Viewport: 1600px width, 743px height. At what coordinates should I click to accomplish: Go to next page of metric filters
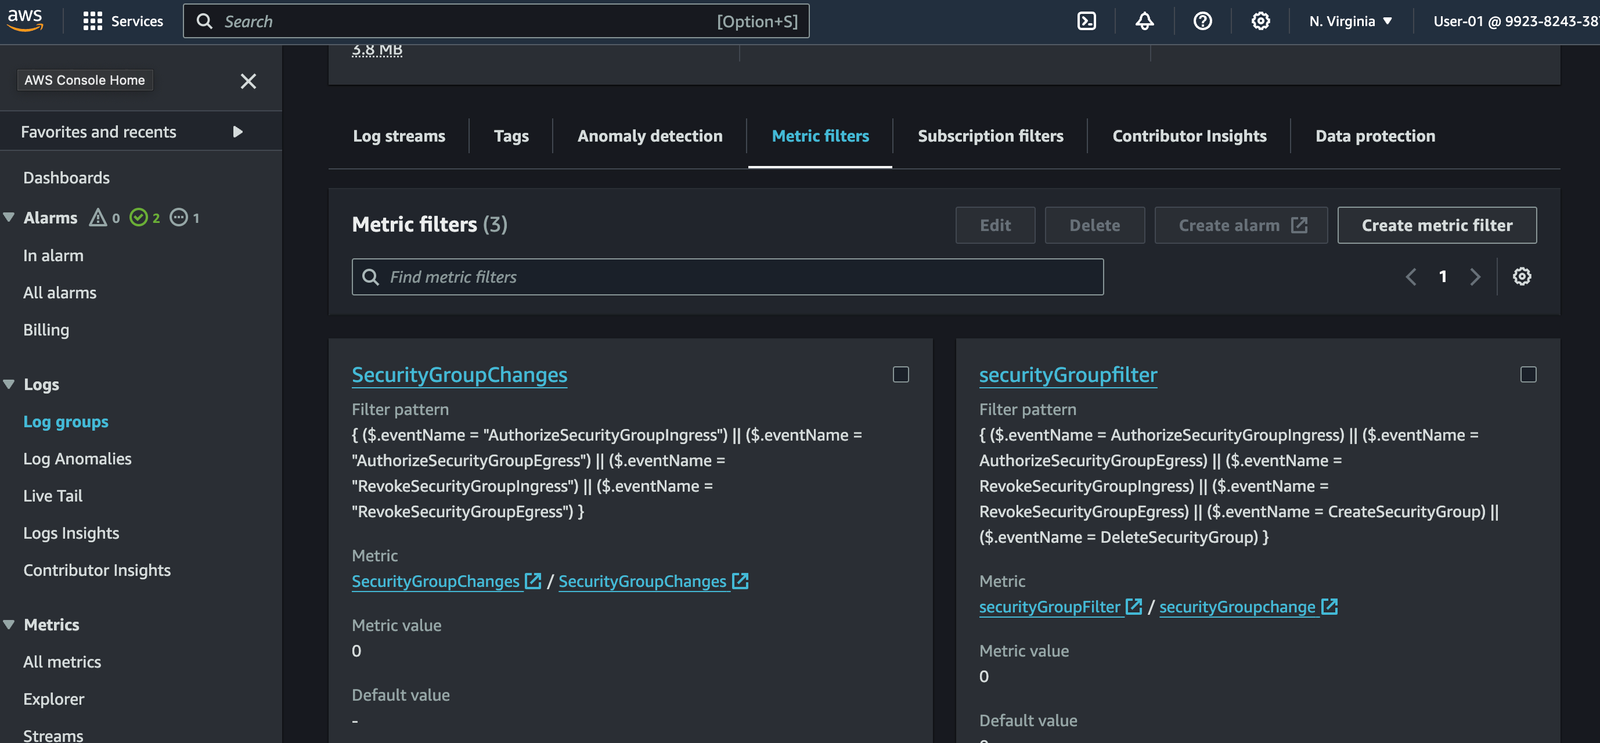(1475, 277)
